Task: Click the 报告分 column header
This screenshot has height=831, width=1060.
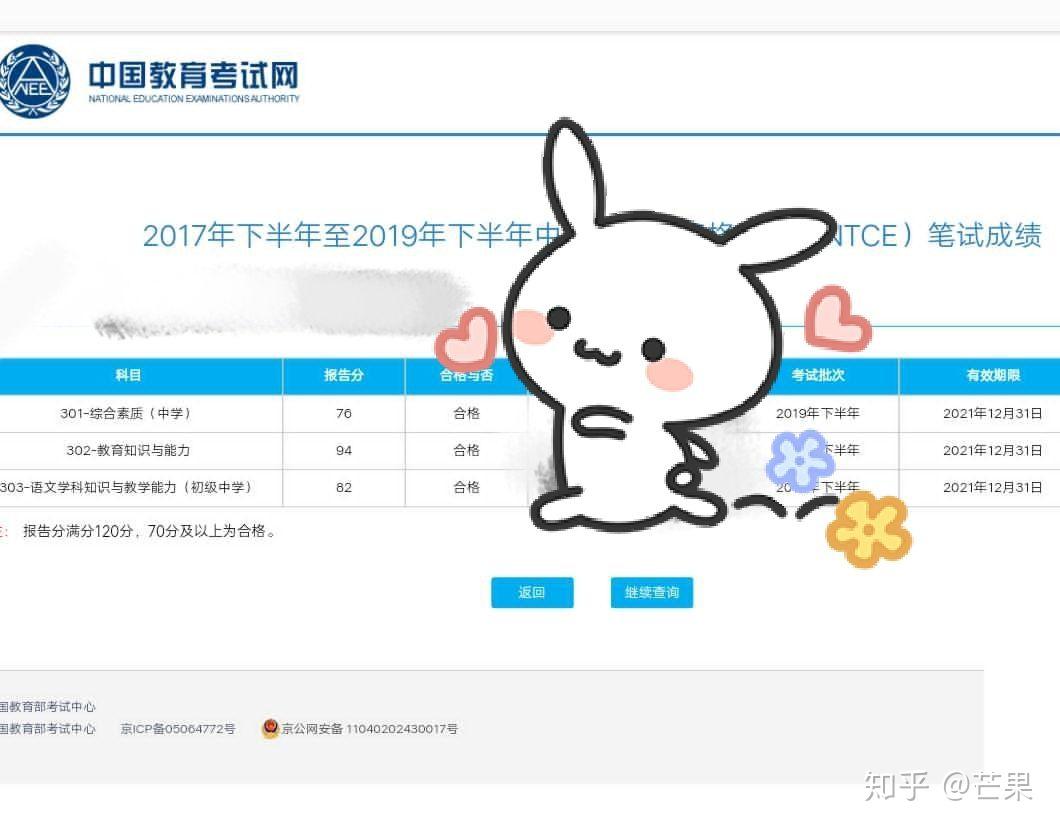Action: (342, 375)
